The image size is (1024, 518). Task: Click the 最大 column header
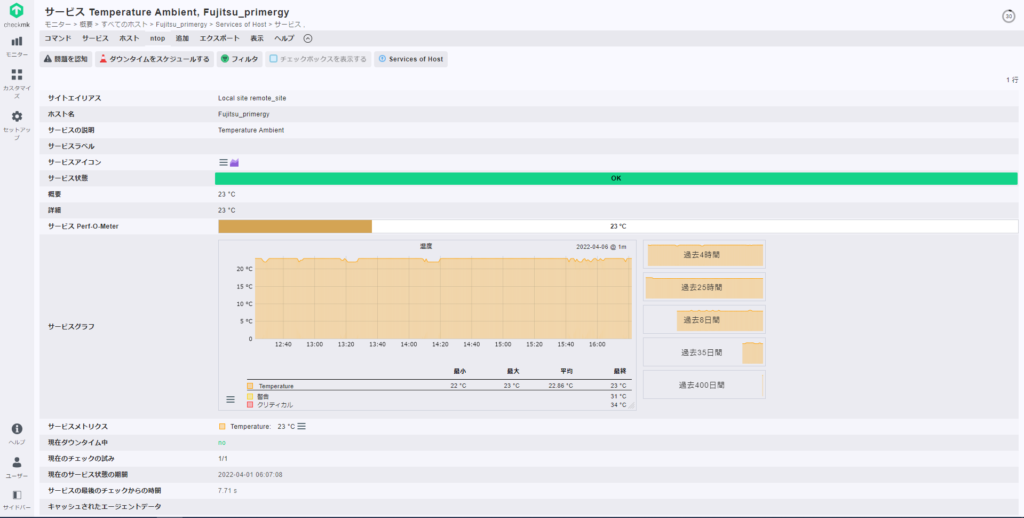coord(513,371)
